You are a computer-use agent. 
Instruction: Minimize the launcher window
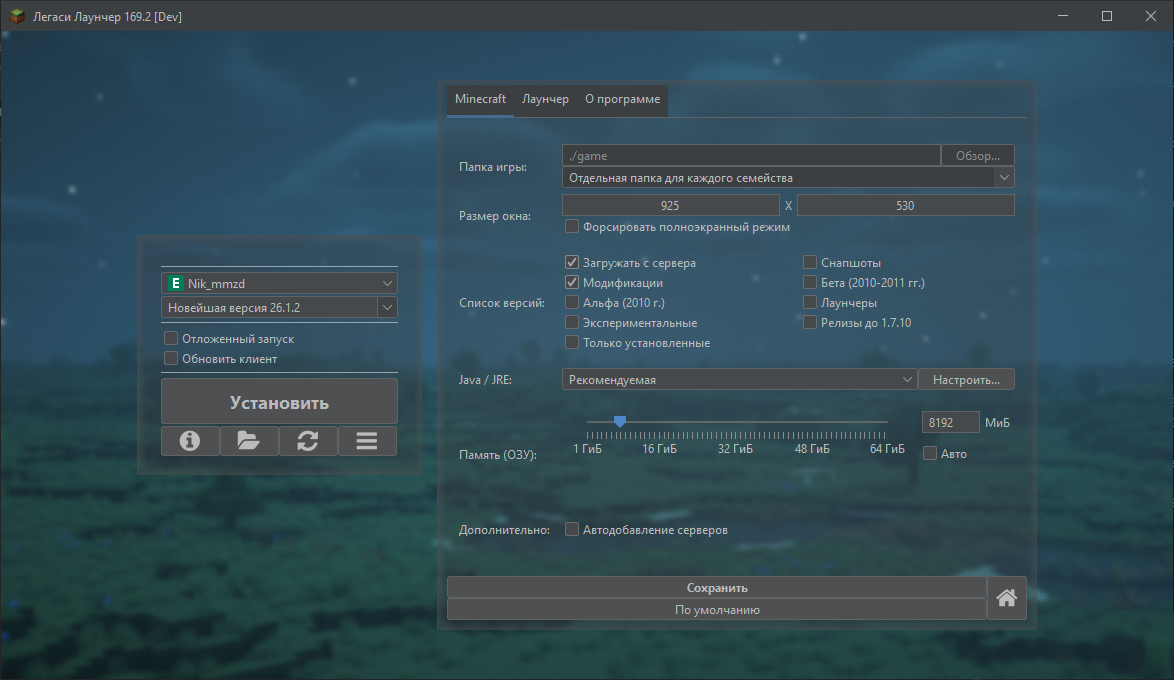tap(1063, 16)
